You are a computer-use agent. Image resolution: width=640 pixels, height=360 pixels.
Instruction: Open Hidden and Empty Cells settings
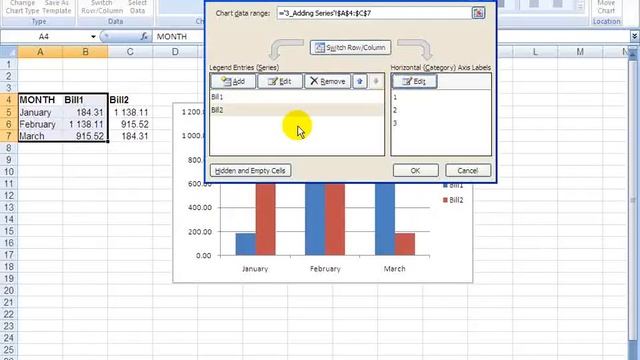[x=250, y=171]
